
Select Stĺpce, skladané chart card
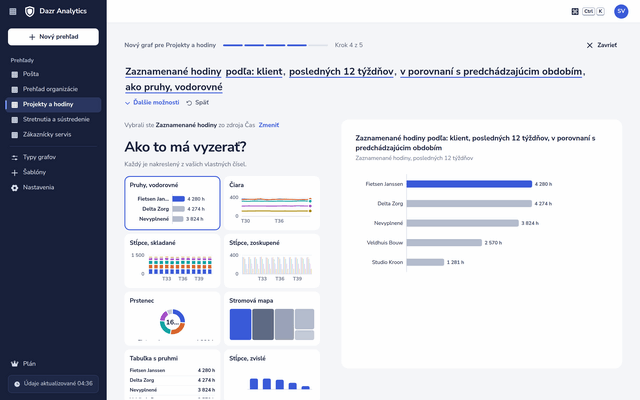pyautogui.click(x=172, y=261)
